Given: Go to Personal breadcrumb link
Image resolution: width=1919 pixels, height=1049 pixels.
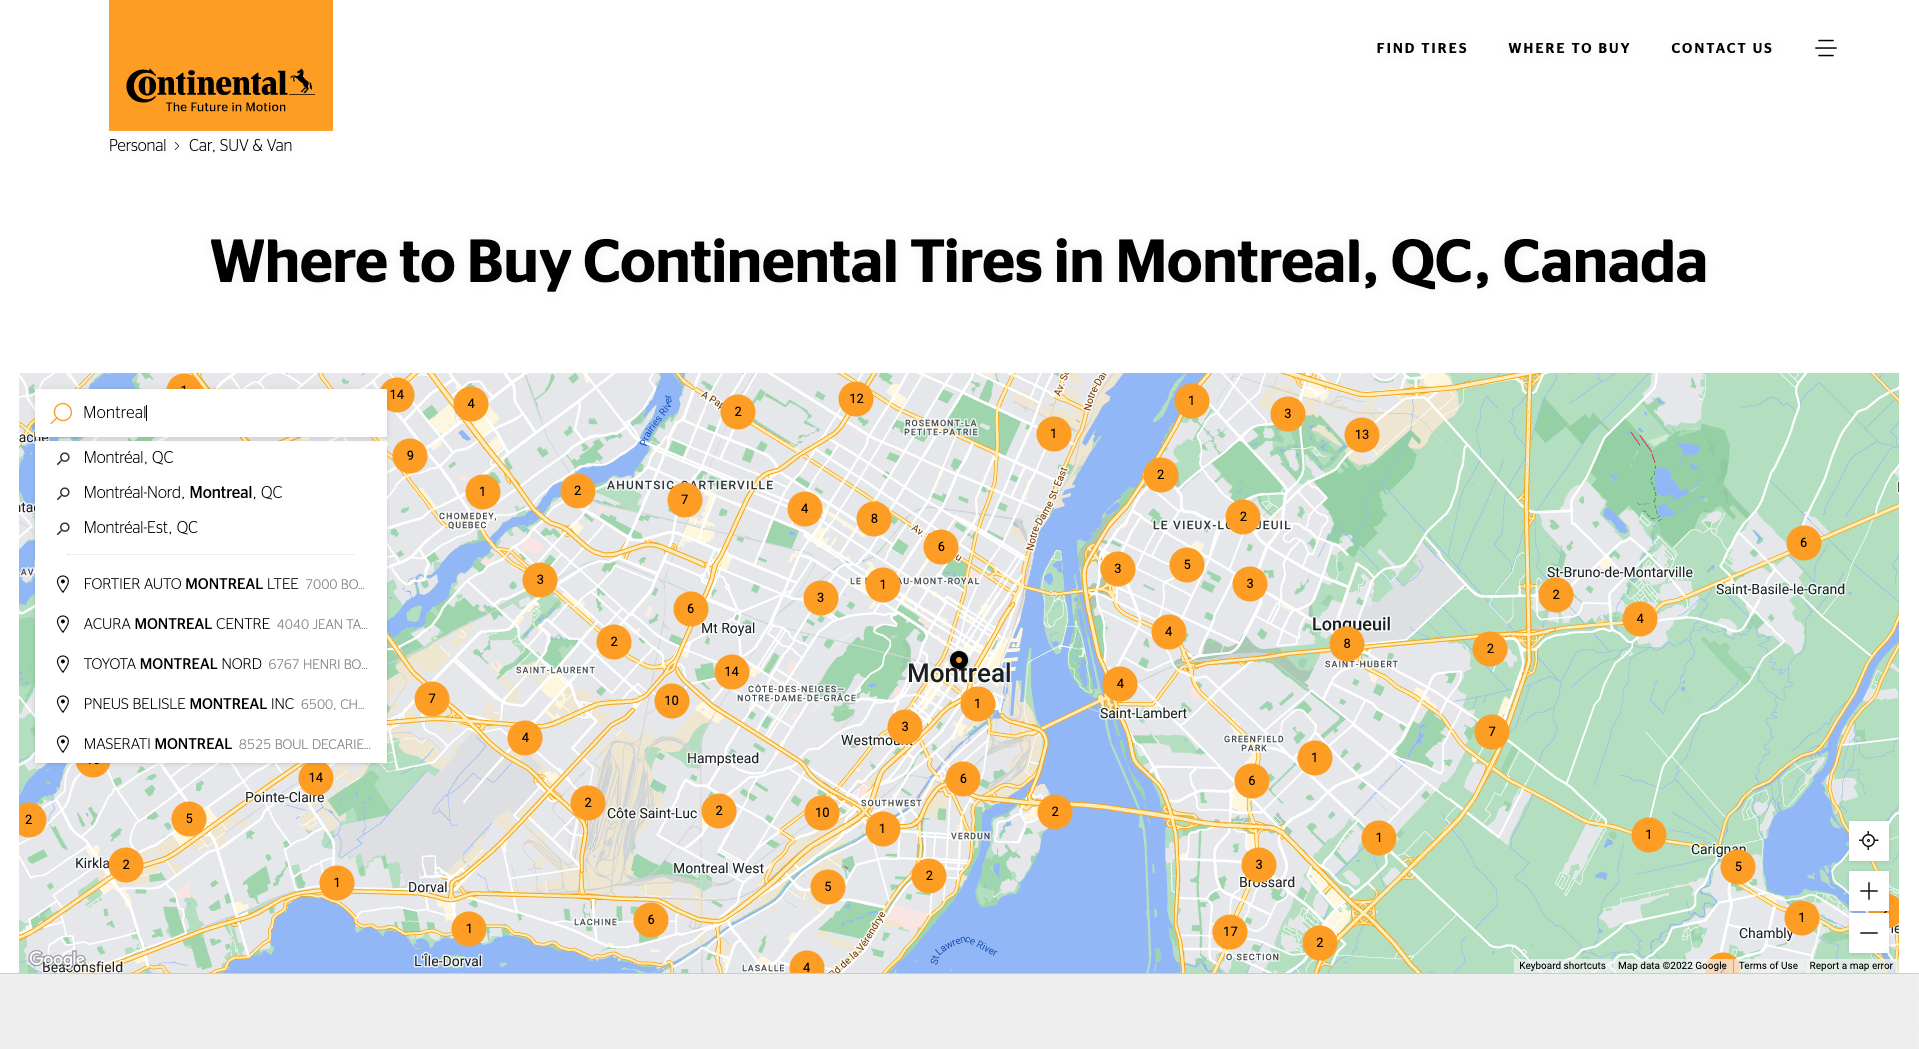Looking at the screenshot, I should click(x=137, y=145).
